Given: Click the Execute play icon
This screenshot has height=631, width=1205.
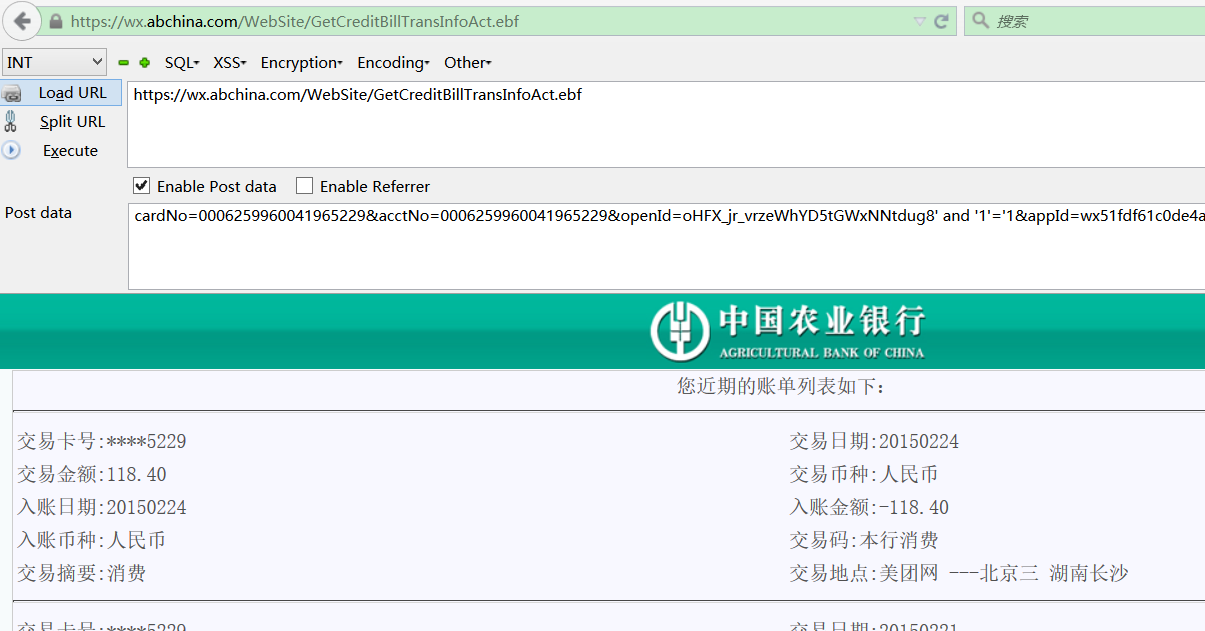Looking at the screenshot, I should pos(11,150).
